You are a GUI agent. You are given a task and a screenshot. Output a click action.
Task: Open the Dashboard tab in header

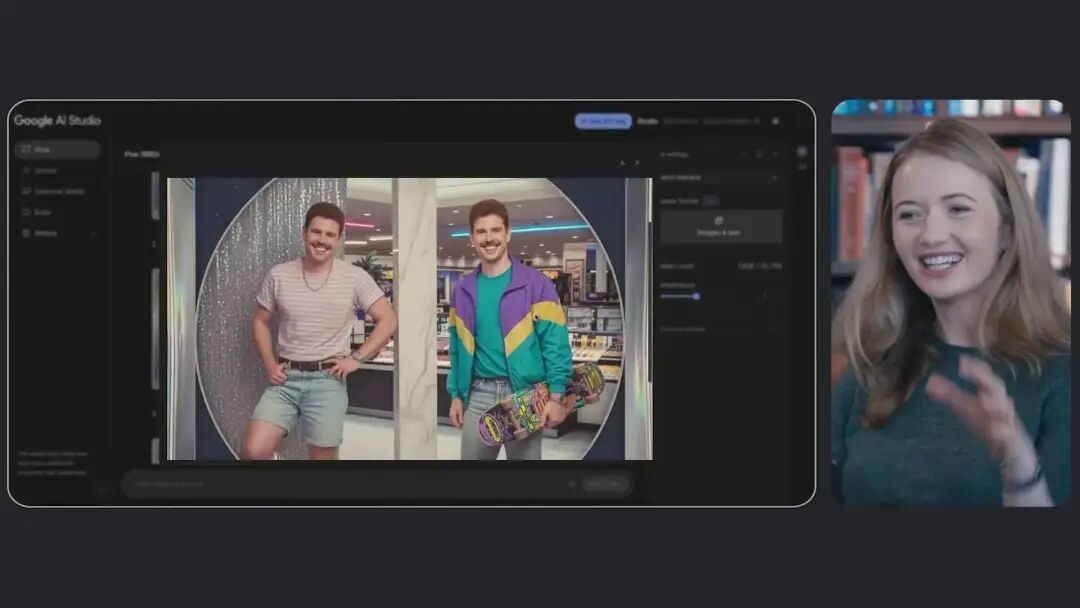(x=681, y=121)
